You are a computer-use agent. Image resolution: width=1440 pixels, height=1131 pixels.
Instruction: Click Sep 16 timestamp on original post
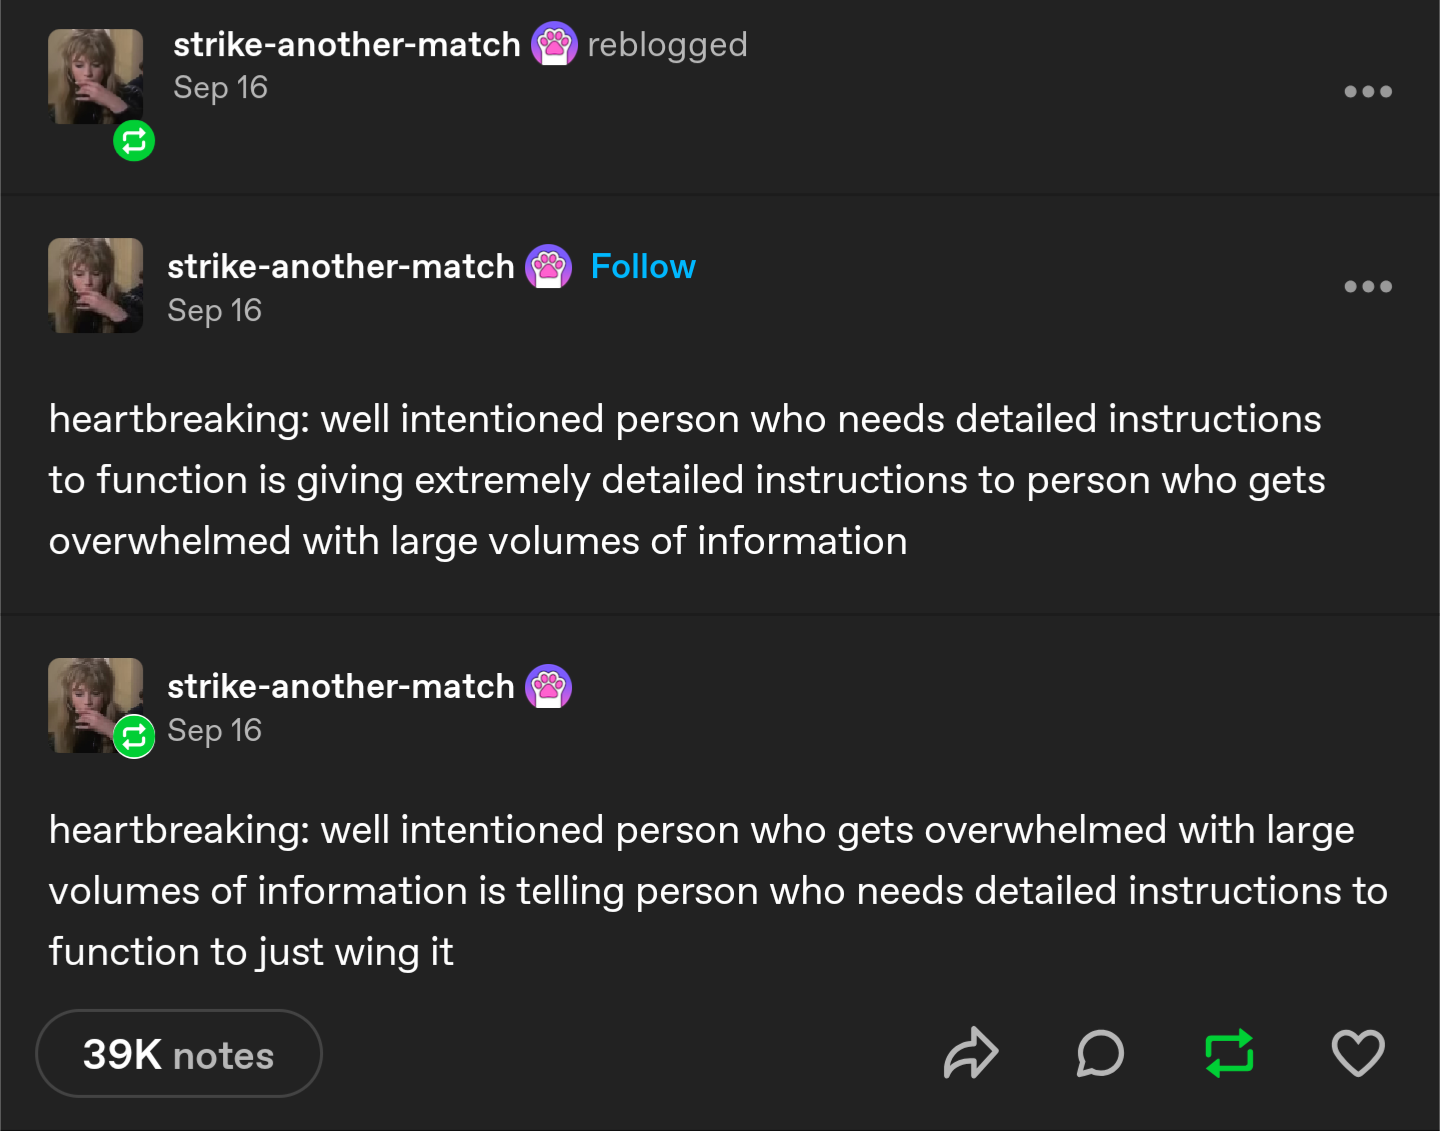tap(214, 311)
